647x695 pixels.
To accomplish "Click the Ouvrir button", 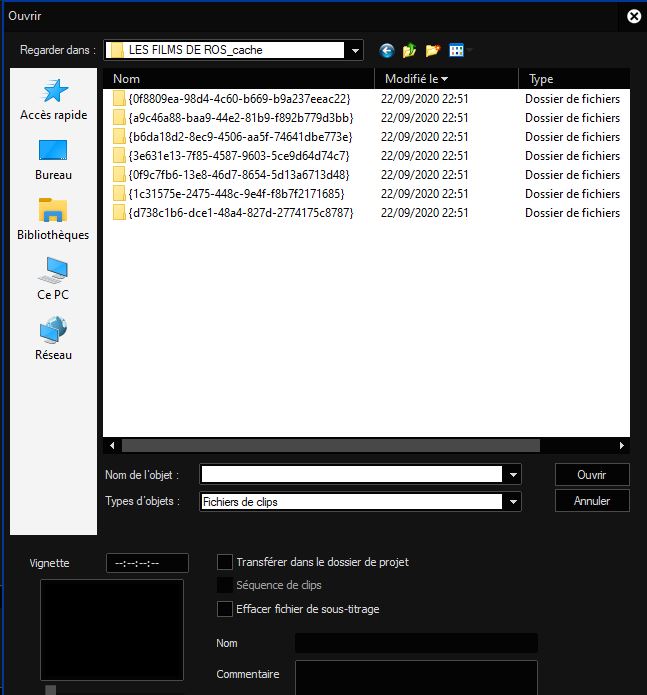I will 592,475.
